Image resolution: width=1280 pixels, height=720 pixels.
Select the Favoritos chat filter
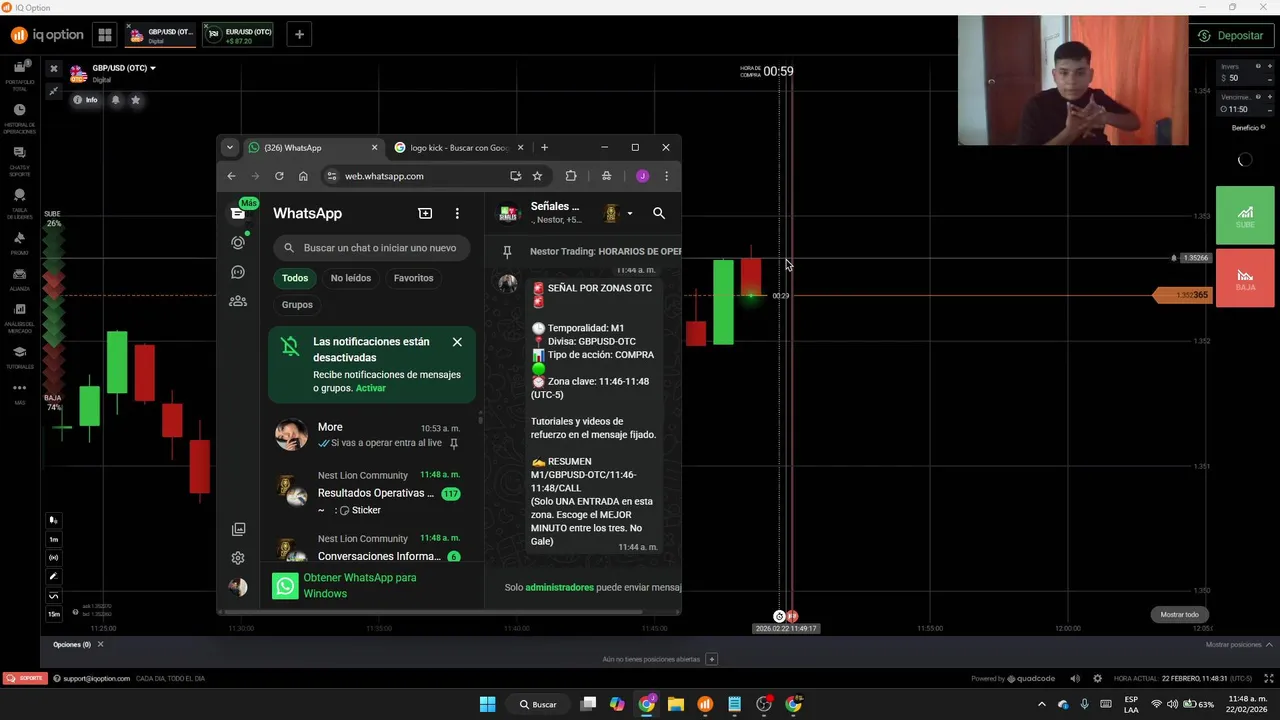pyautogui.click(x=413, y=278)
